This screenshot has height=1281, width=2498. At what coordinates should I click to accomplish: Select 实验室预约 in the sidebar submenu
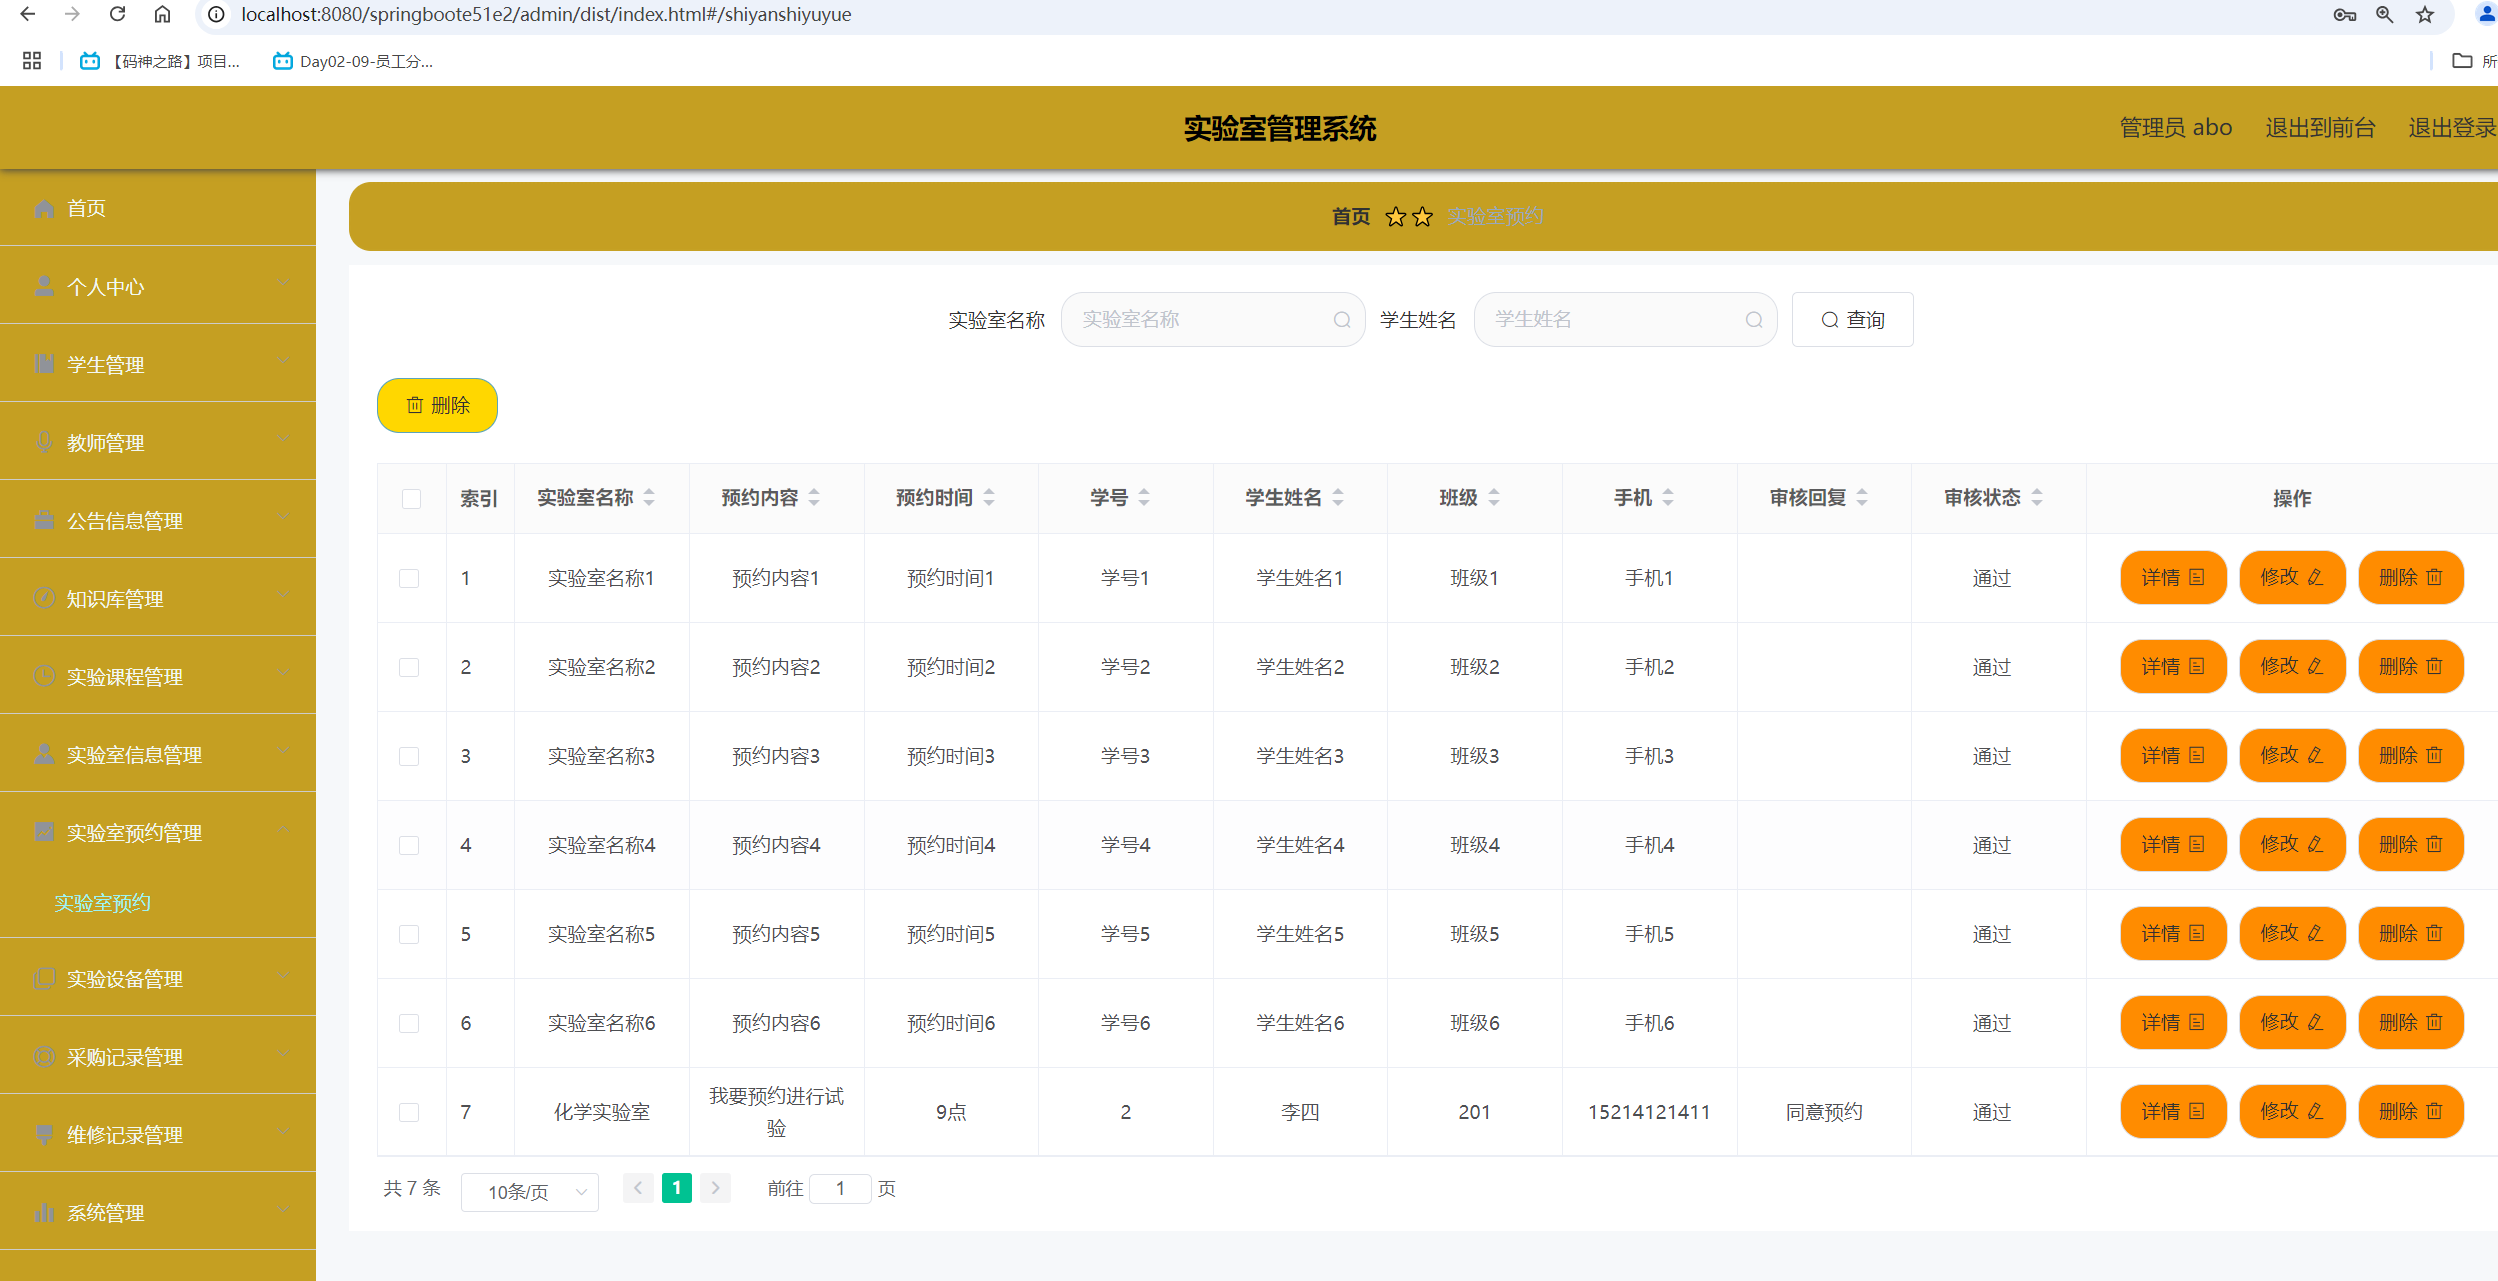pyautogui.click(x=102, y=902)
